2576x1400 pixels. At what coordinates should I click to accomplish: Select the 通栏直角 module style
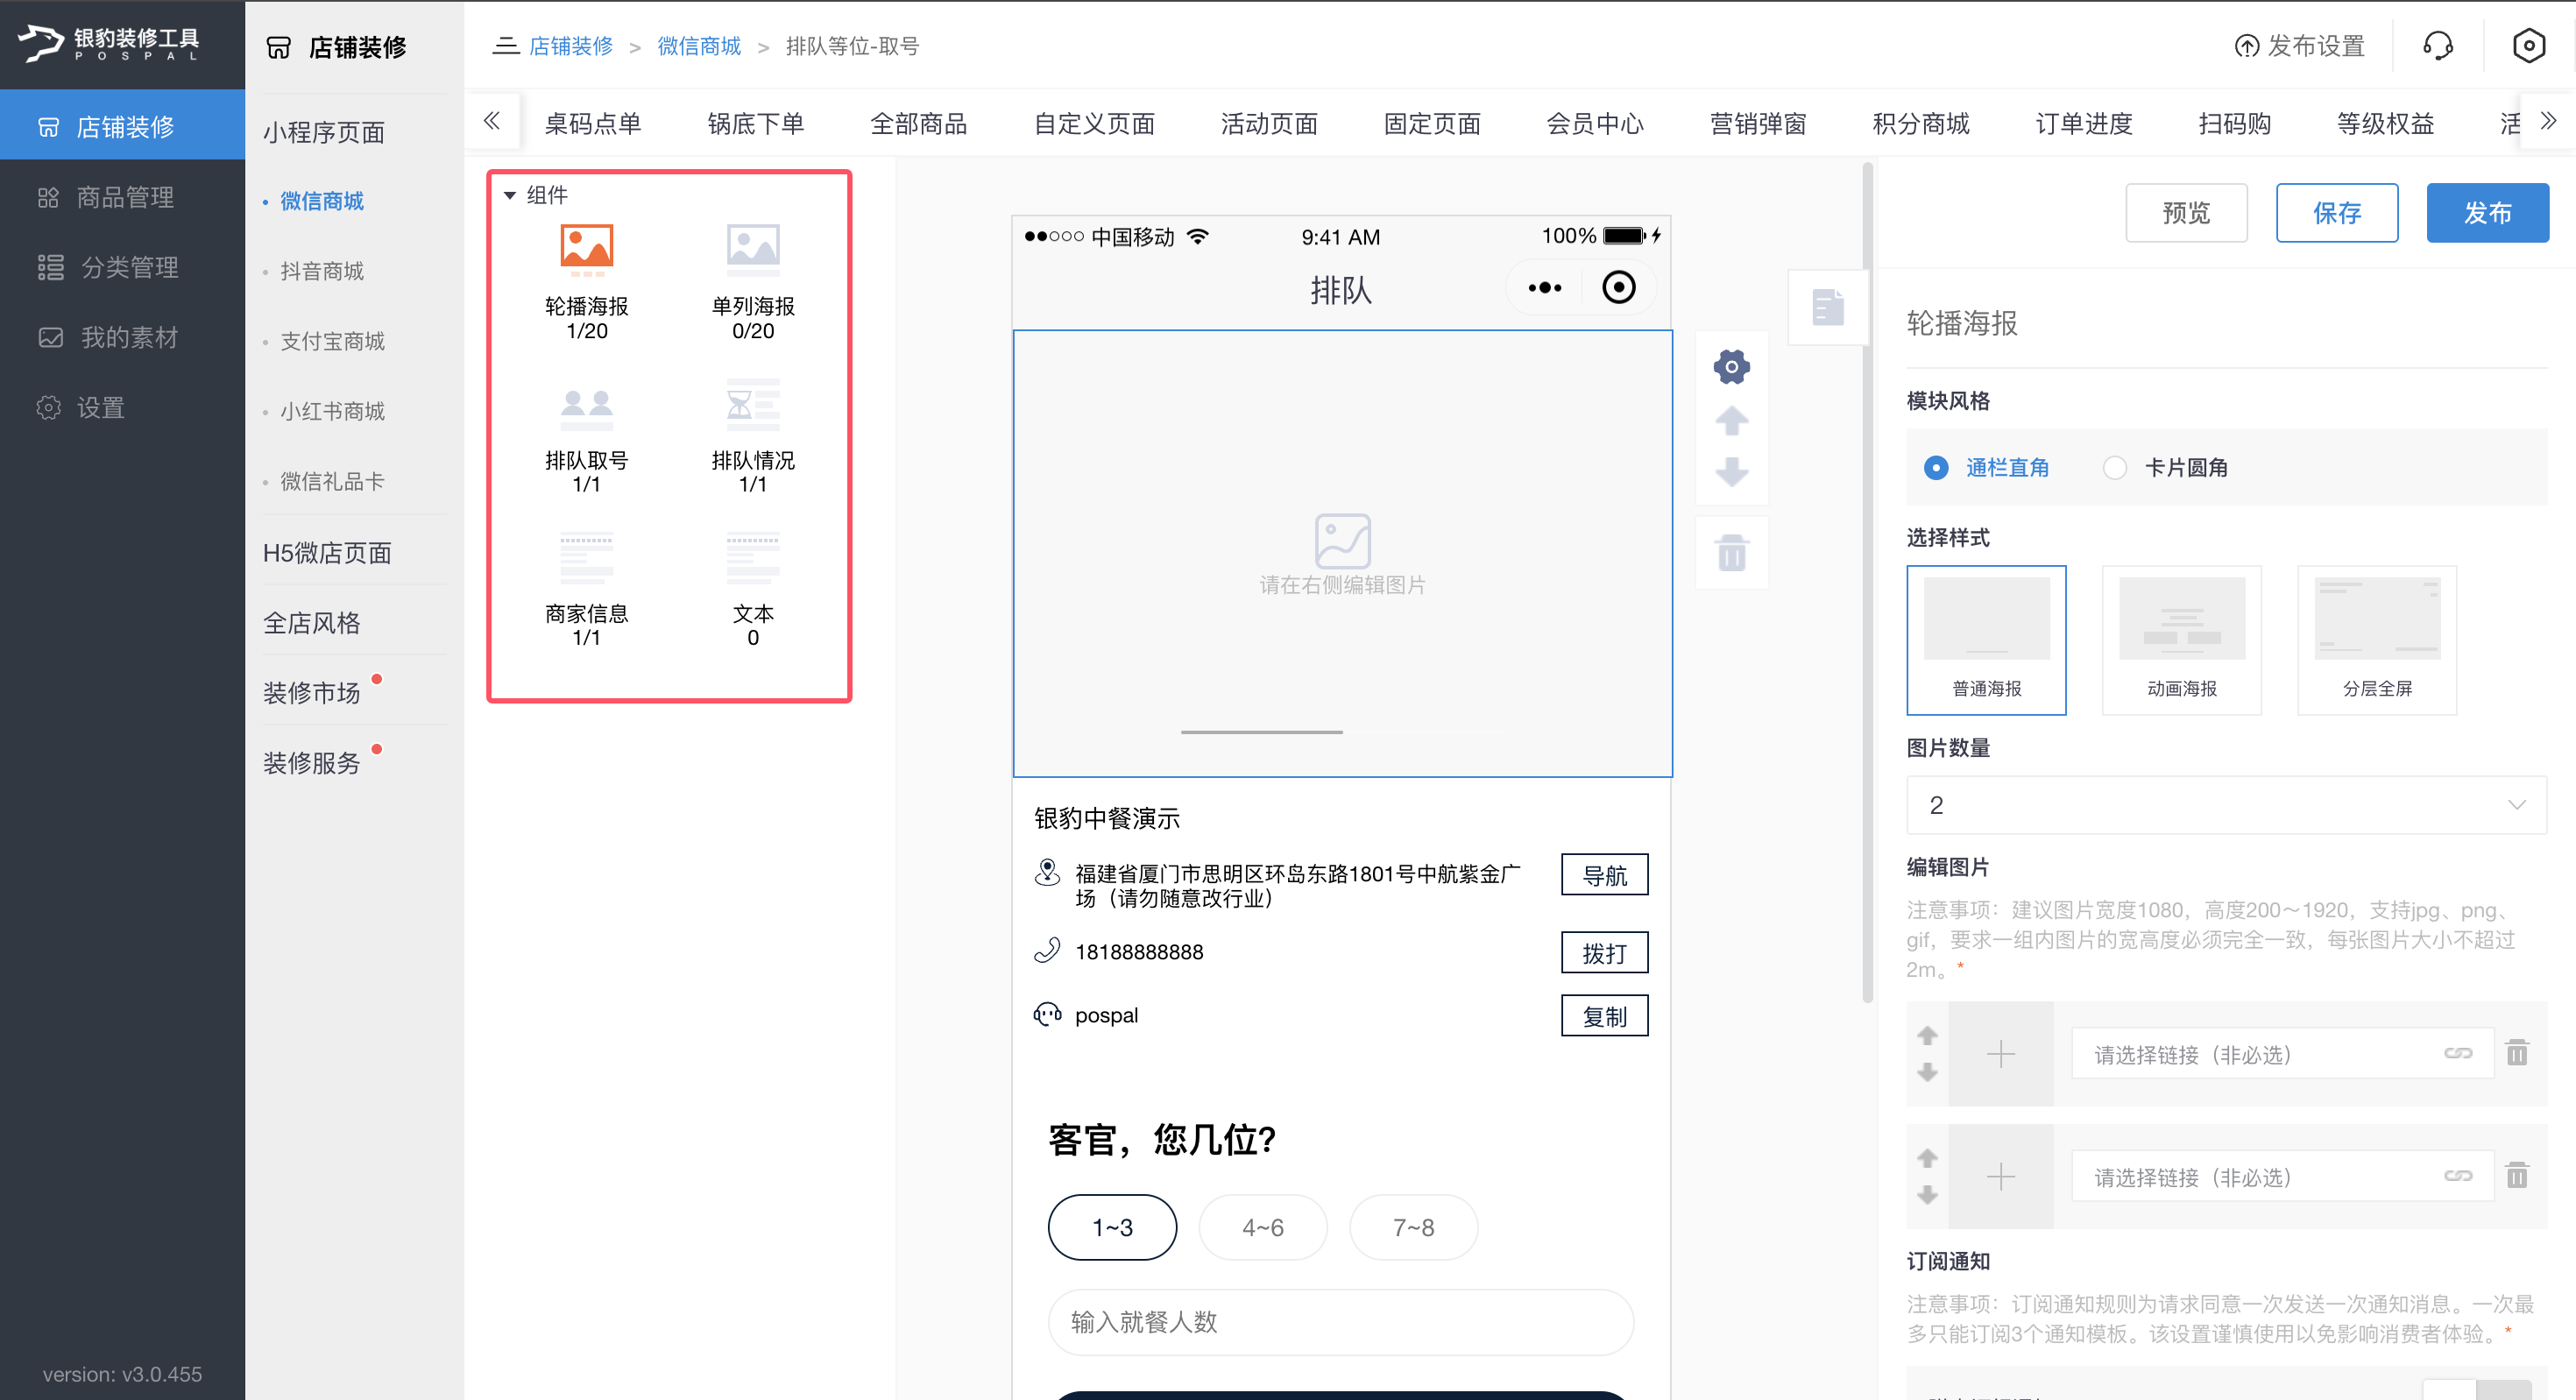point(1986,467)
